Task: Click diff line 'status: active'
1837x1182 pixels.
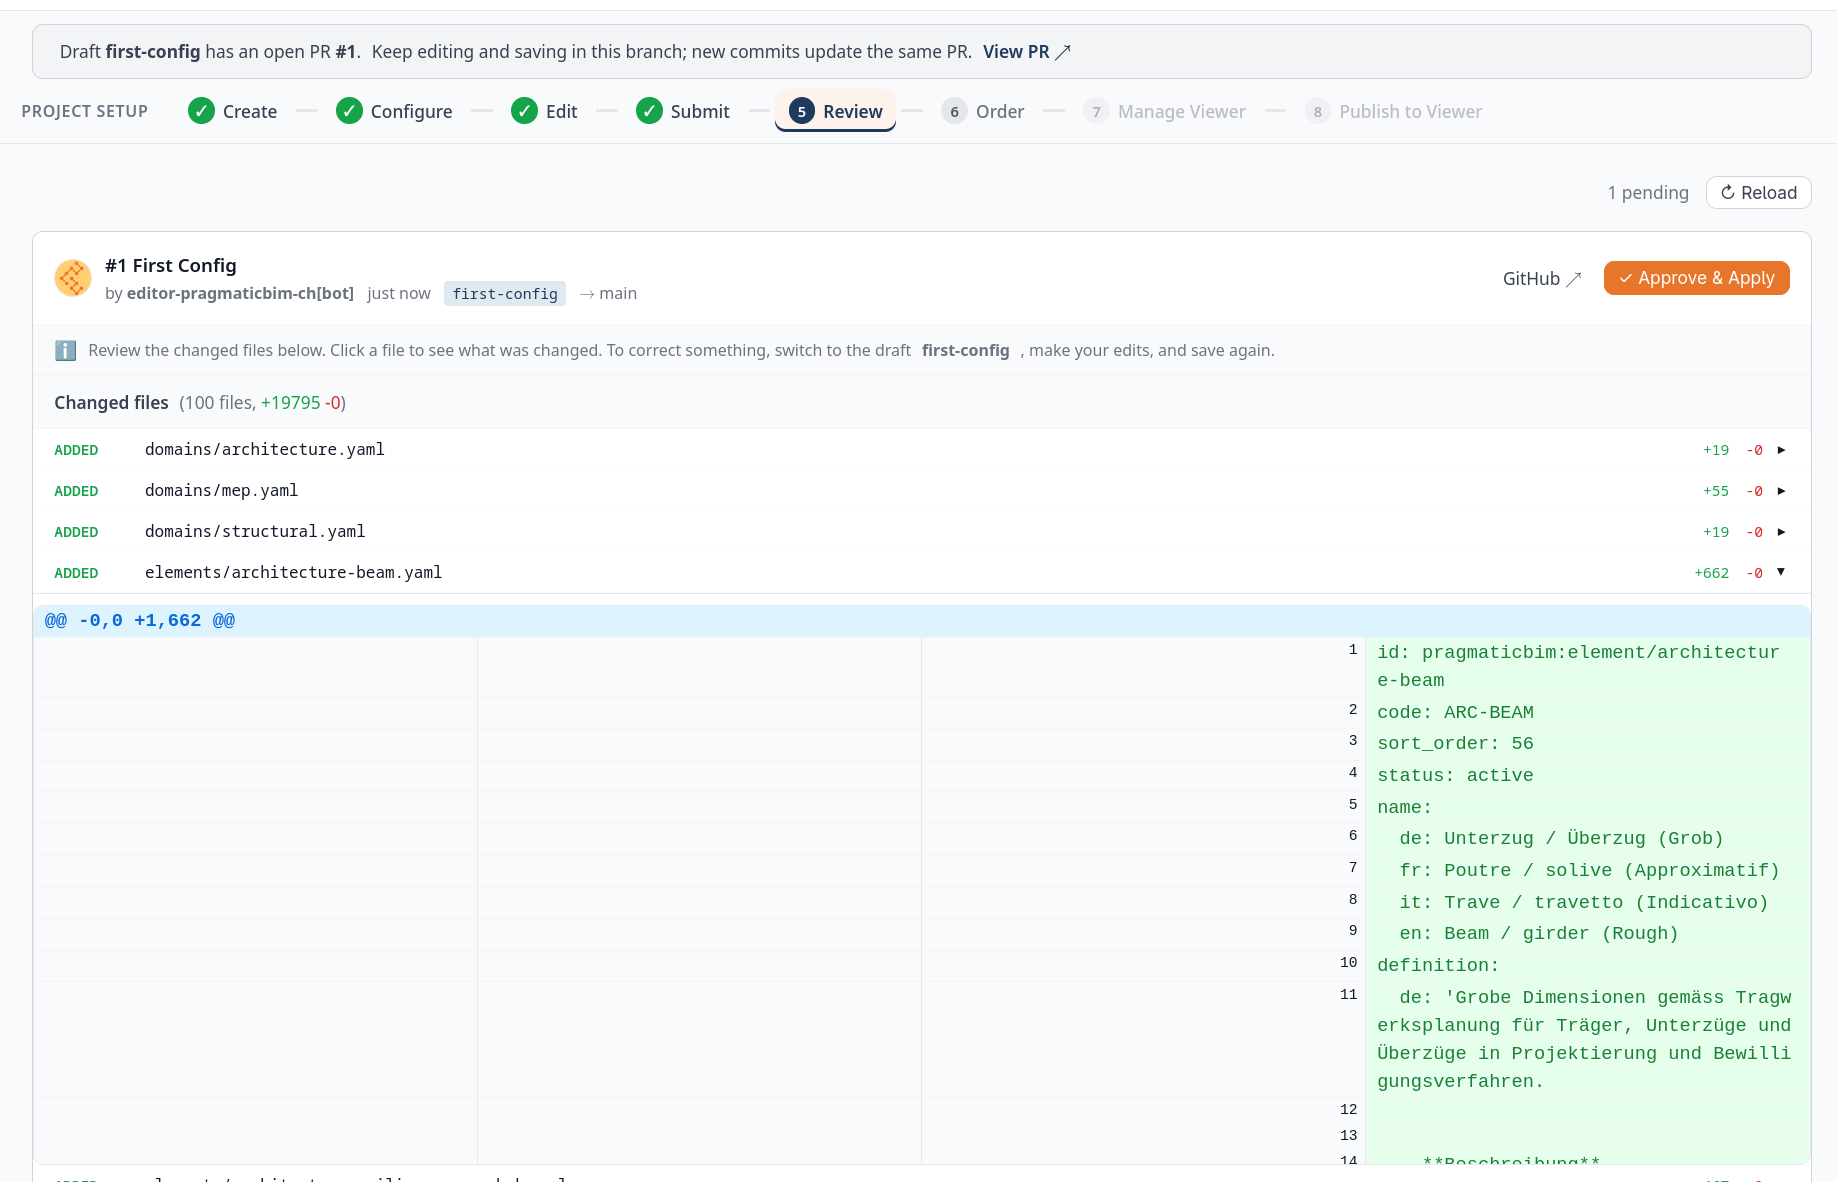Action: pos(1455,776)
